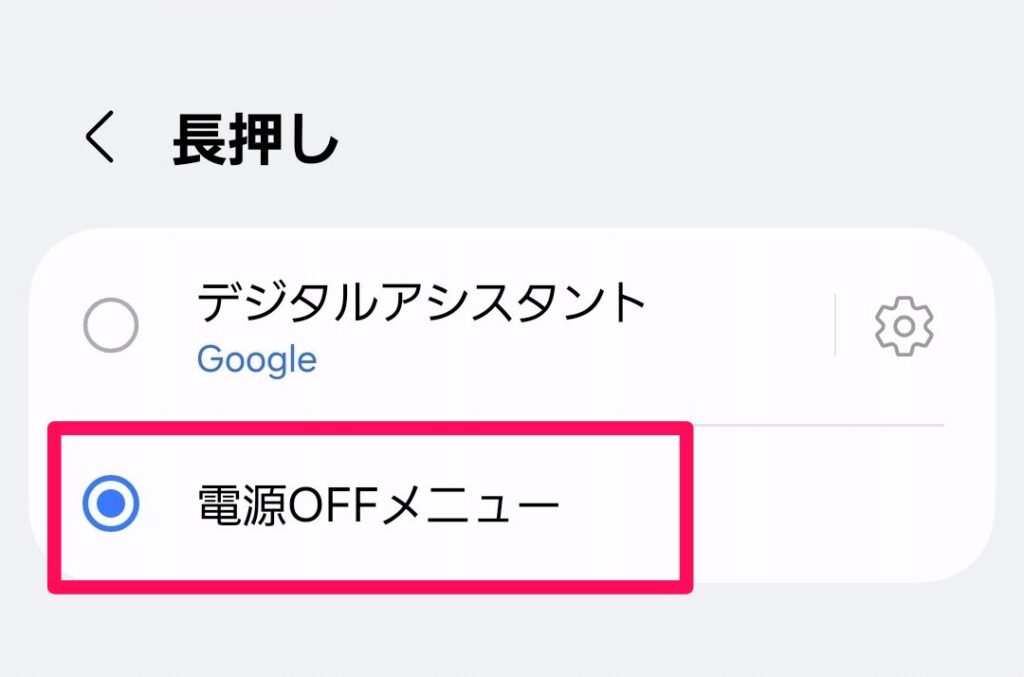The height and width of the screenshot is (677, 1024).
Task: Click the blue Google subtitle text
Action: [257, 360]
